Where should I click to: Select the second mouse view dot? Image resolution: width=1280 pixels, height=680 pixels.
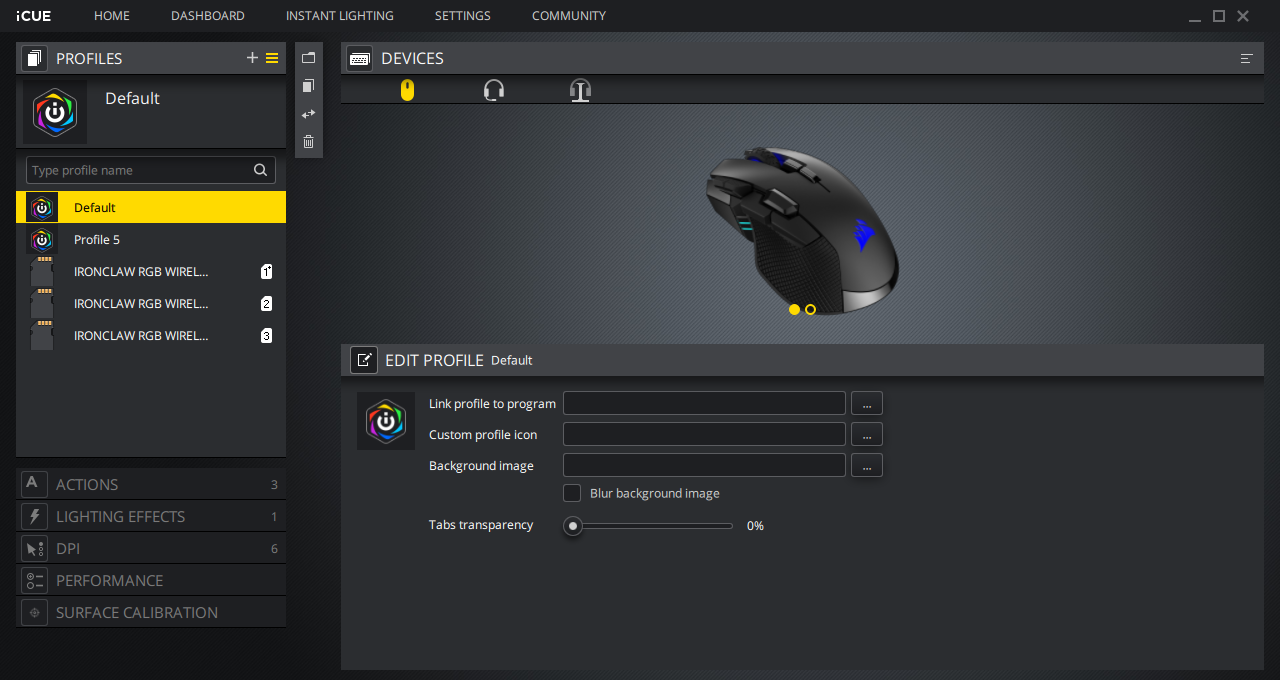point(810,310)
